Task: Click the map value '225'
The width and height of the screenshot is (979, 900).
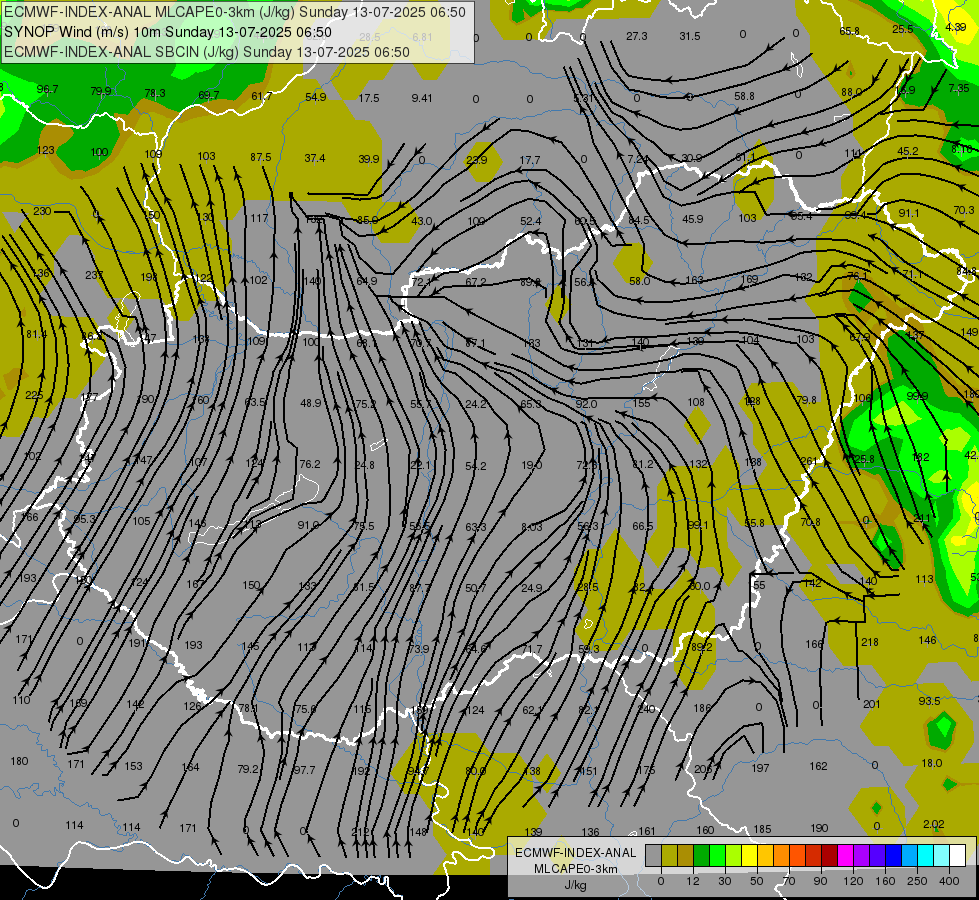Action: [x=34, y=395]
